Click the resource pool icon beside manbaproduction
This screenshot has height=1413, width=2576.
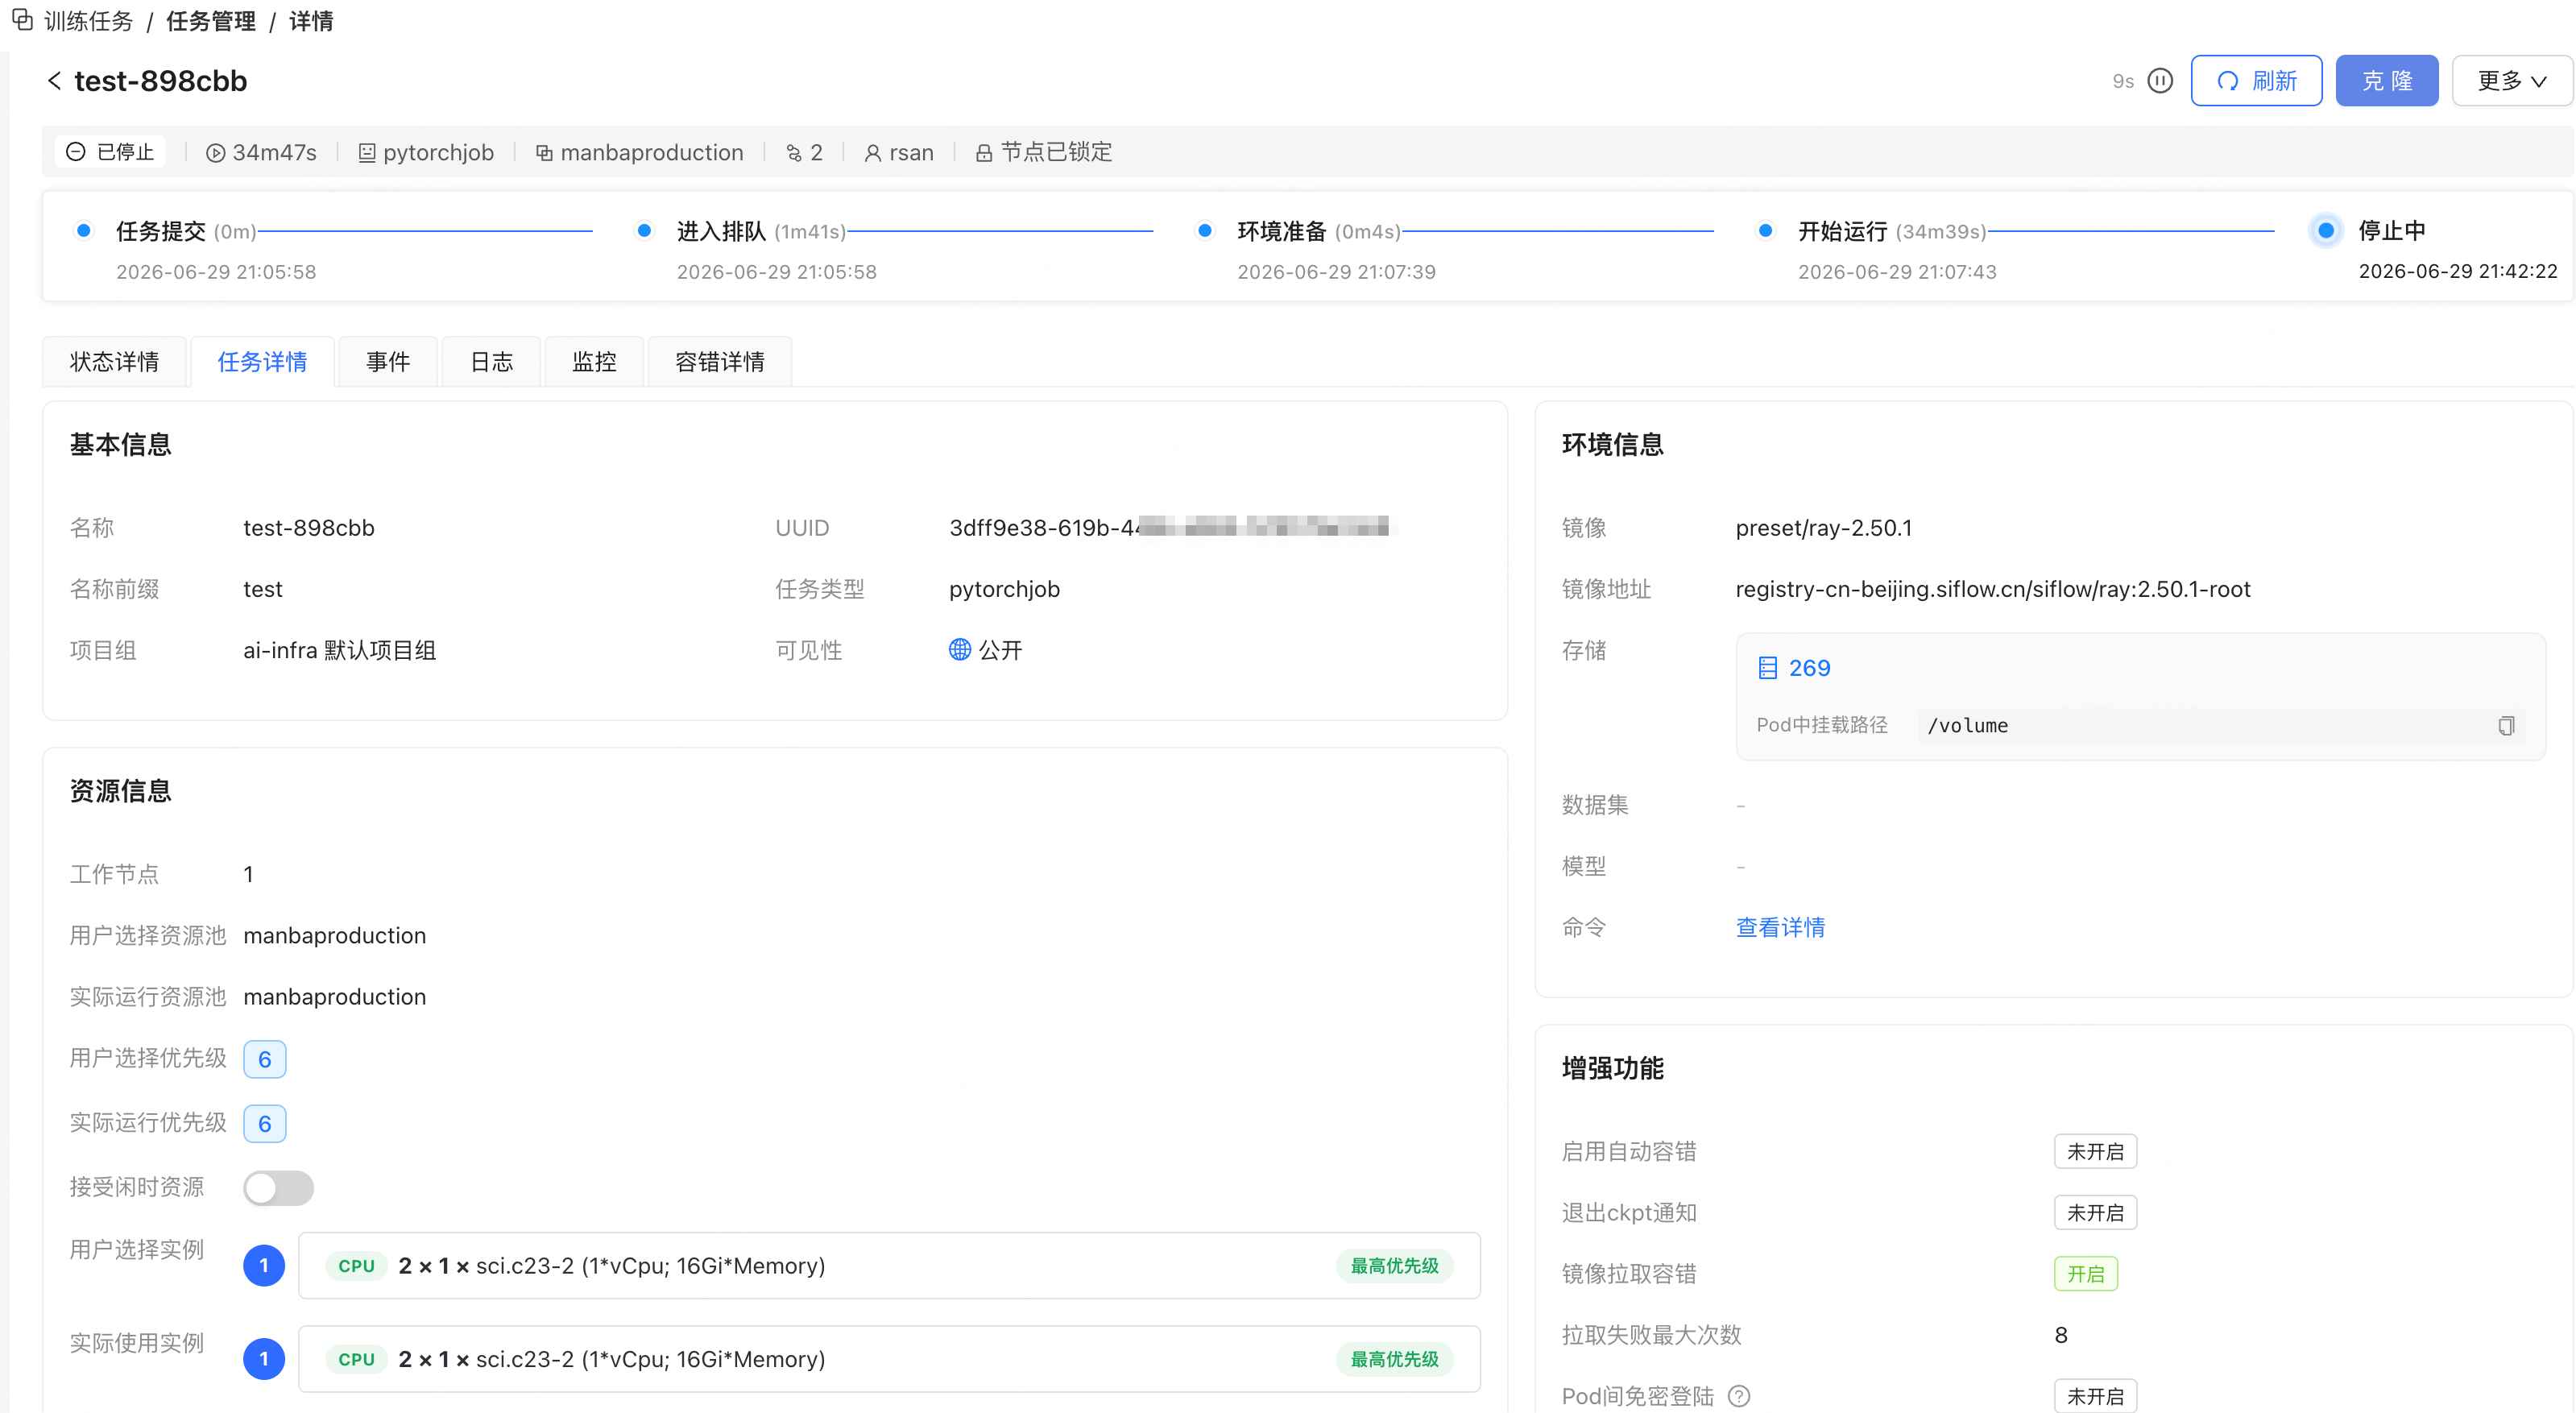(x=544, y=153)
